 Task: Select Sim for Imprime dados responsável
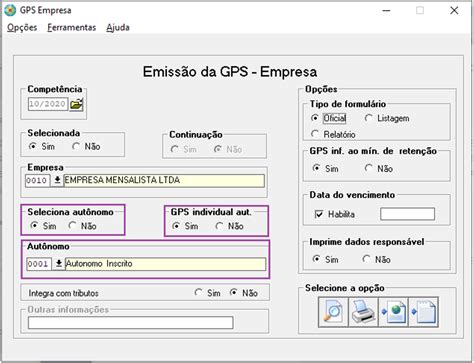[326, 259]
